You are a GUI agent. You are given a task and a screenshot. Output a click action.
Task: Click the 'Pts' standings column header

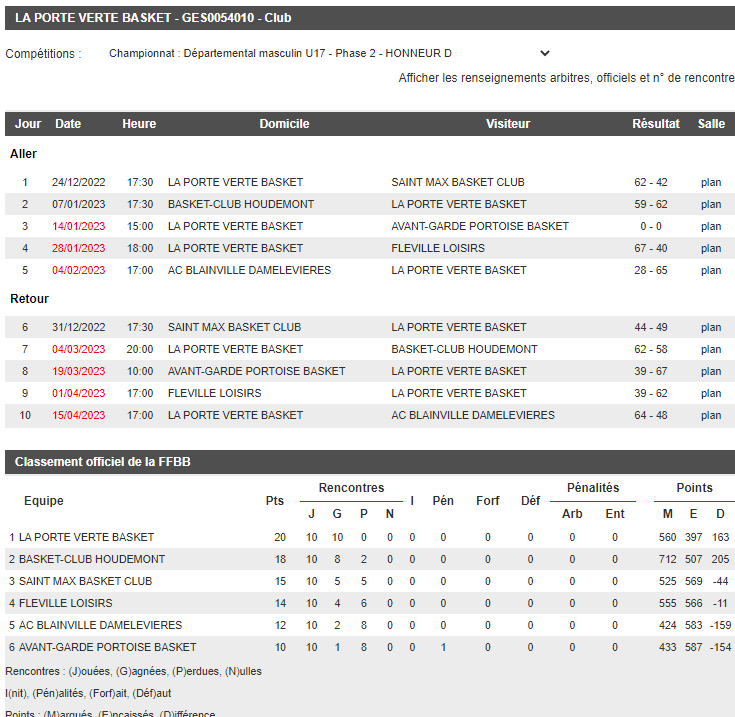275,501
